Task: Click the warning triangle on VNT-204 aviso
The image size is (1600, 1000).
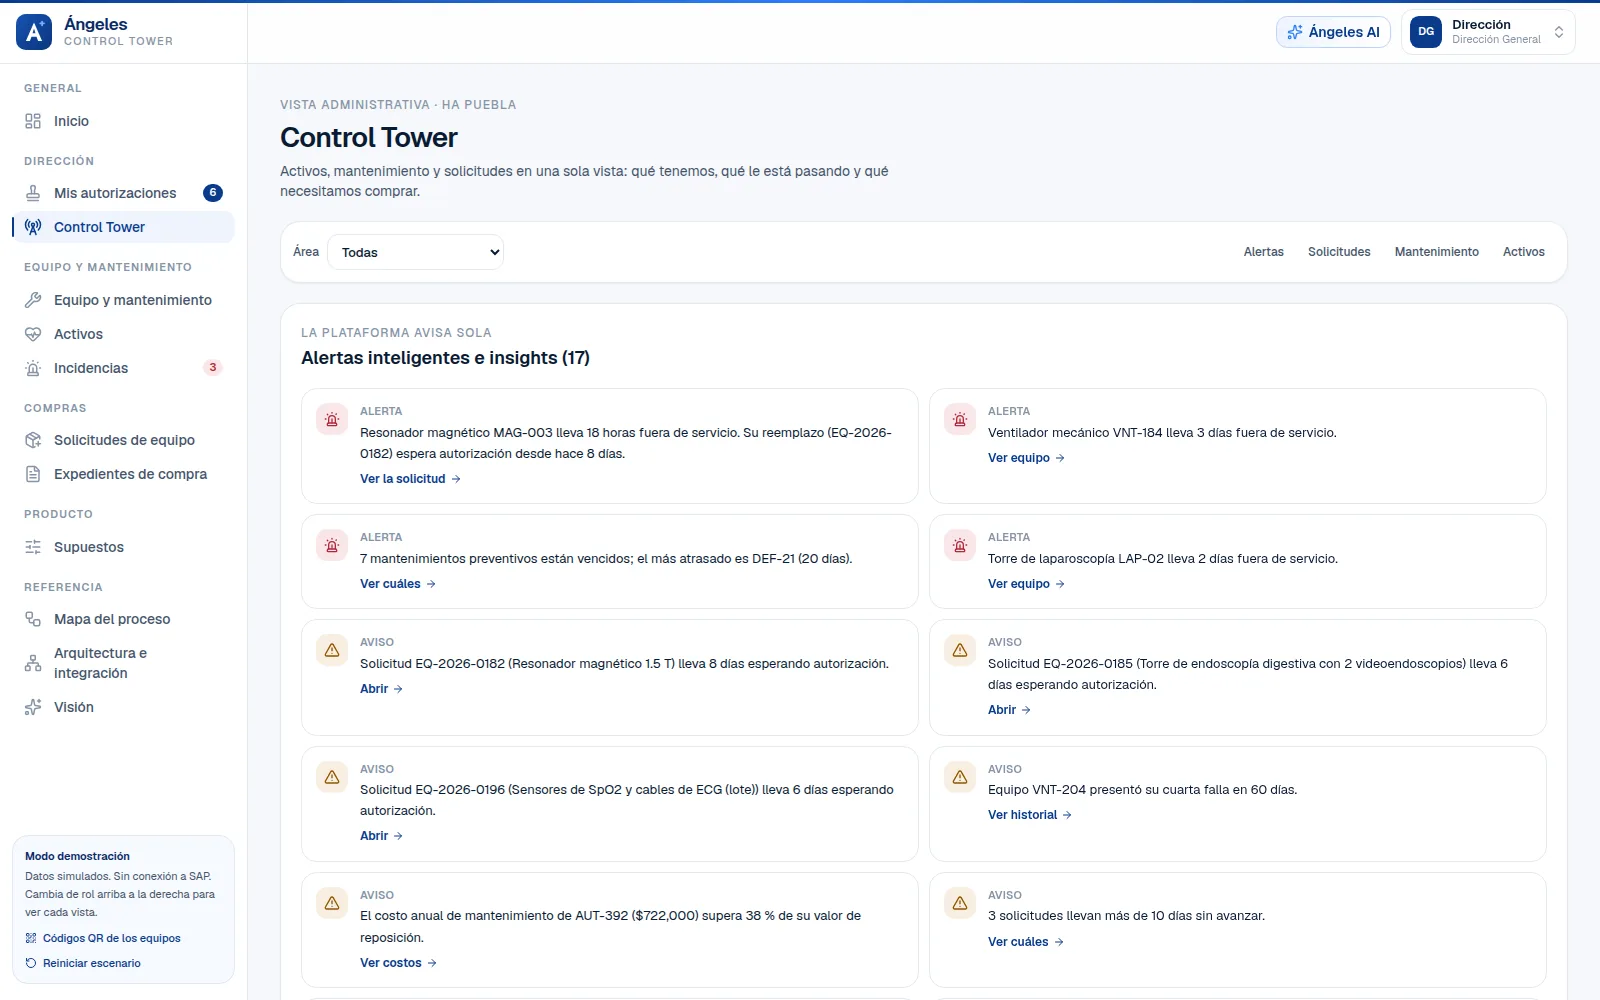Action: tap(960, 777)
